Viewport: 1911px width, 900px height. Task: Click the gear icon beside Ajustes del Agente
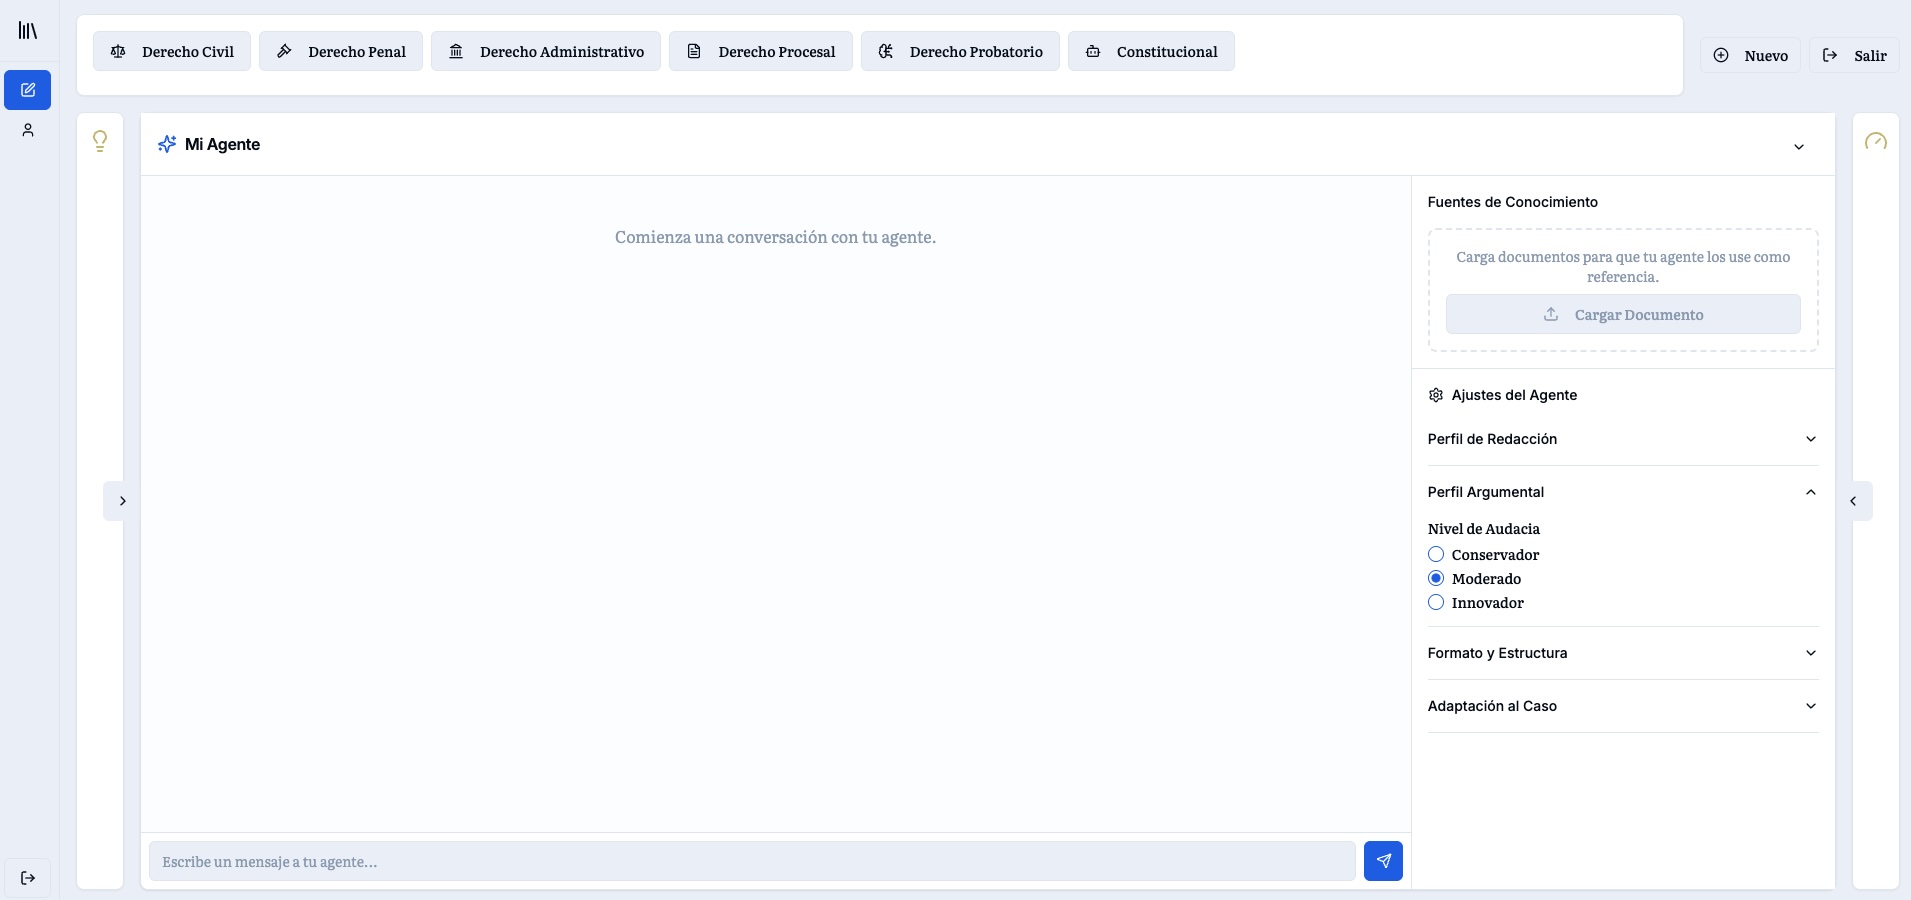coord(1435,395)
